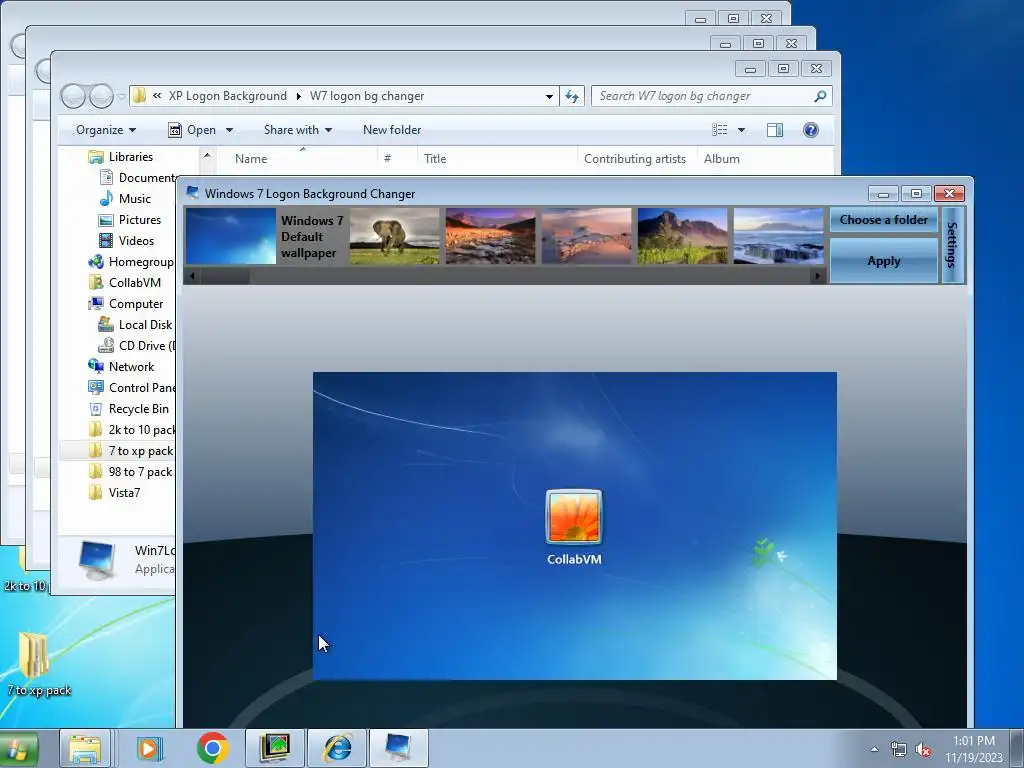Click the thumbnail strip left scroll arrow

[x=192, y=276]
